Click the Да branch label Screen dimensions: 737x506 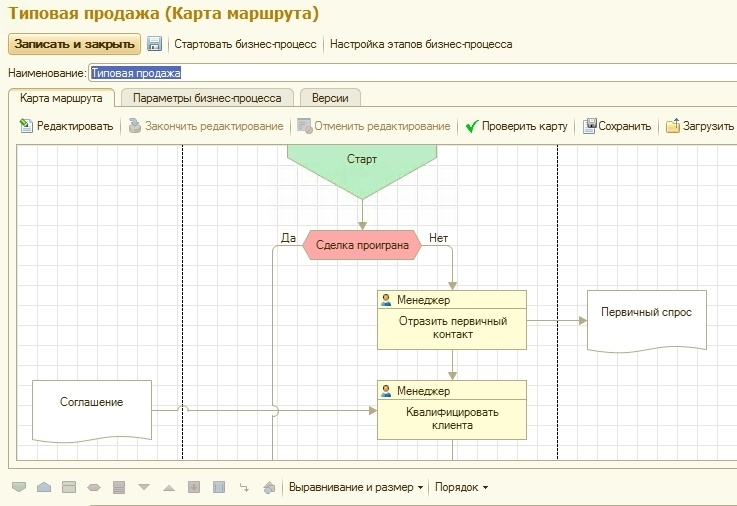(x=288, y=238)
